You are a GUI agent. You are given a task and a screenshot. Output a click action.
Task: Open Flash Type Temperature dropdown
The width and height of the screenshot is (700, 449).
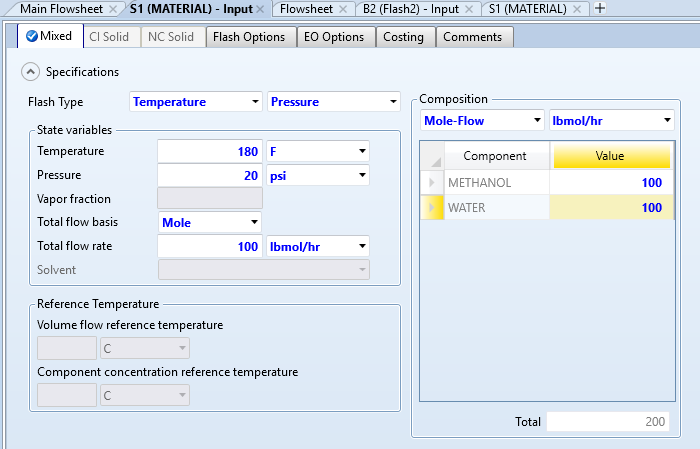point(255,102)
